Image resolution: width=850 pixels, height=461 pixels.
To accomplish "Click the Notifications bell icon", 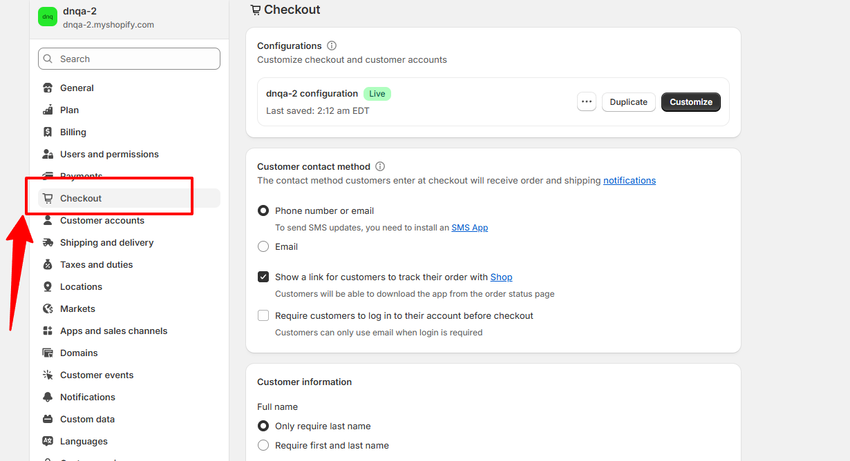I will coord(48,397).
